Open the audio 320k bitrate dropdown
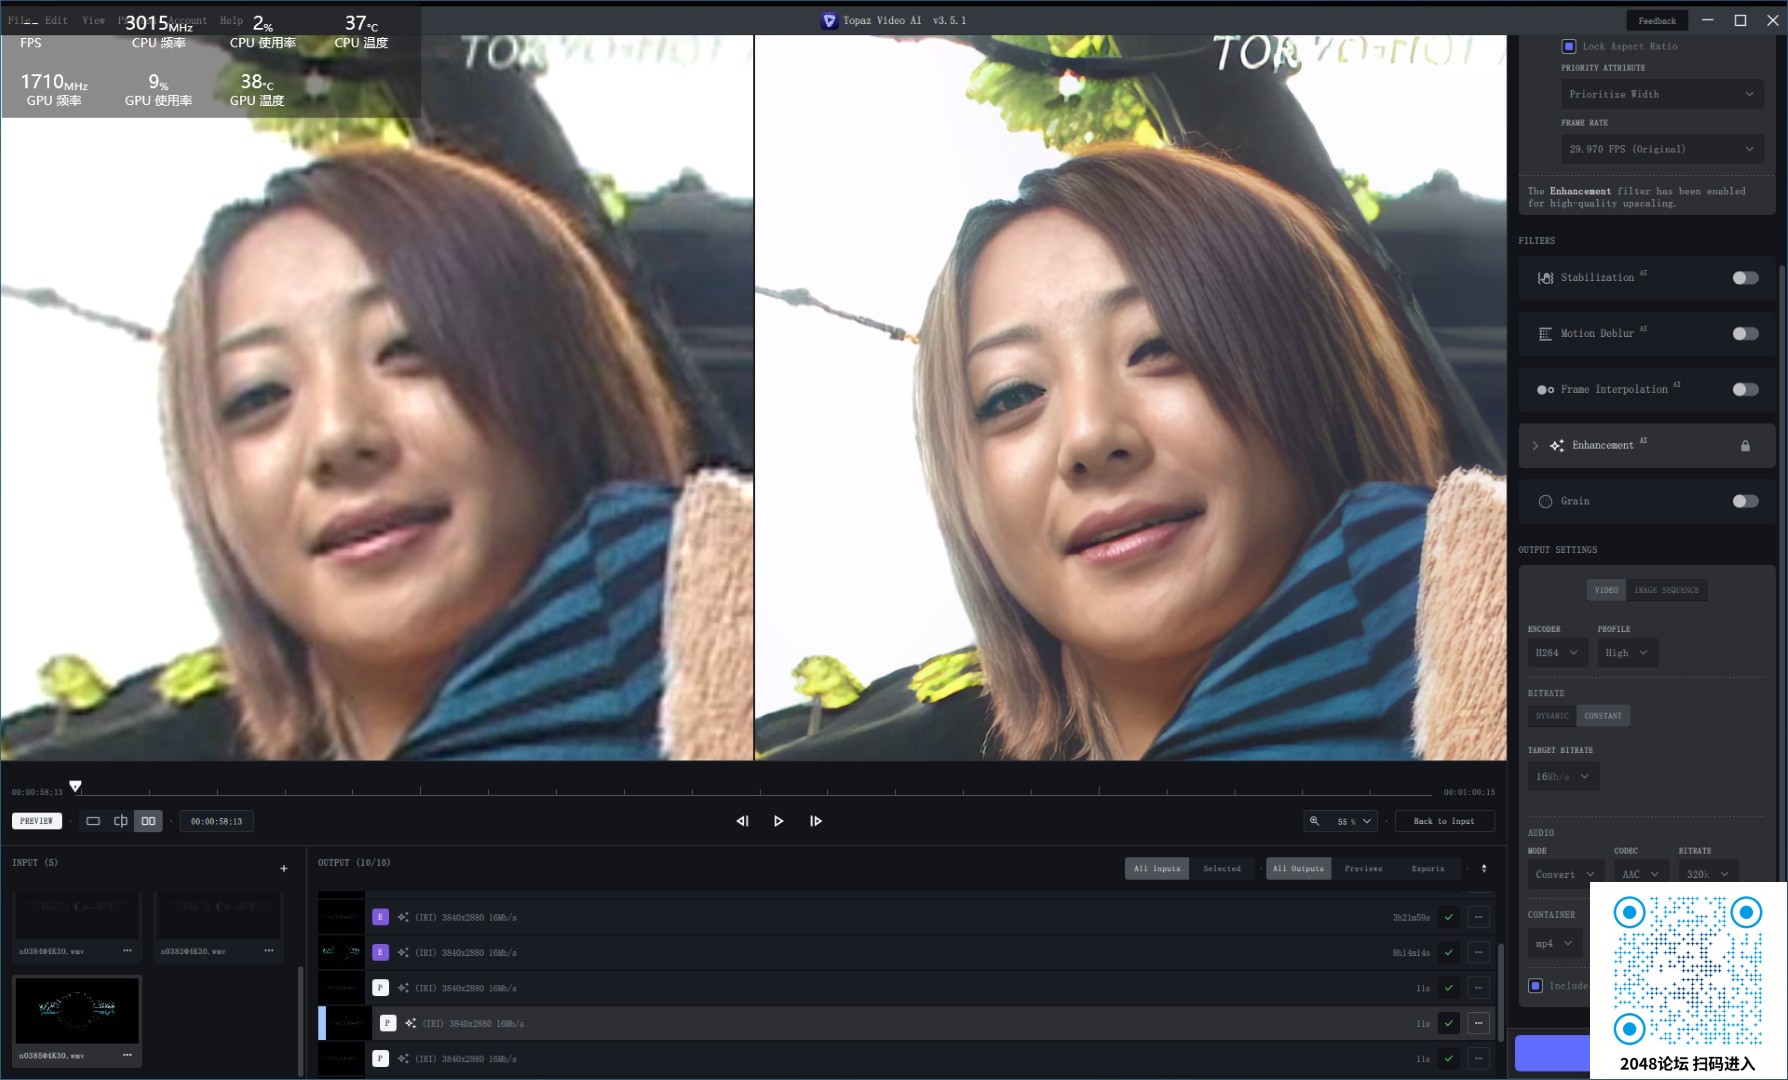Viewport: 1788px width, 1080px height. [1708, 875]
